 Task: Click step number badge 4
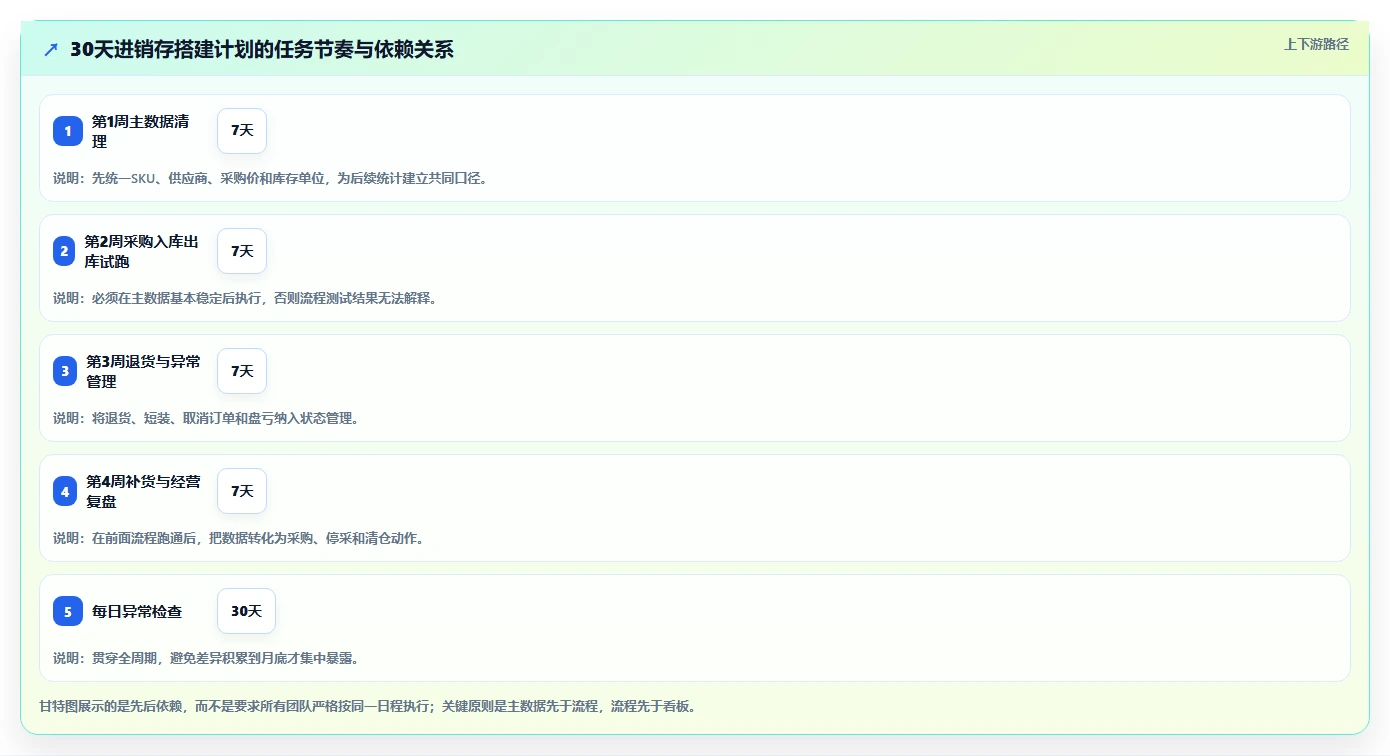[65, 491]
